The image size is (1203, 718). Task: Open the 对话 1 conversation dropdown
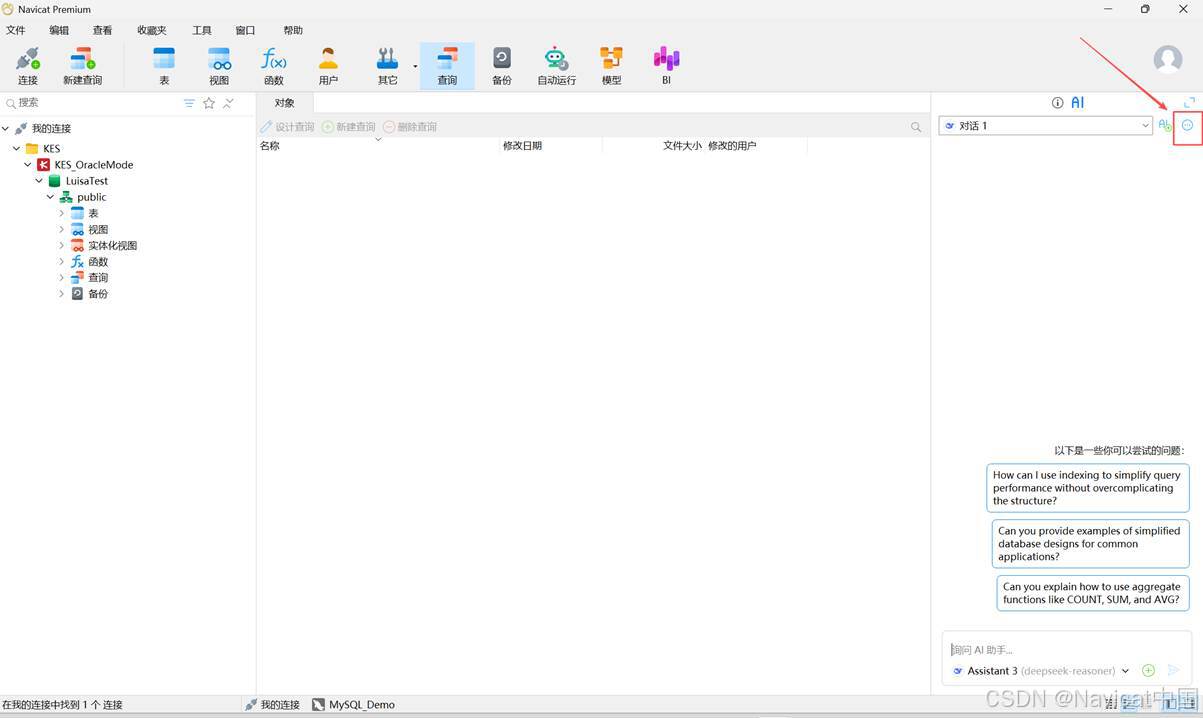coord(1046,125)
